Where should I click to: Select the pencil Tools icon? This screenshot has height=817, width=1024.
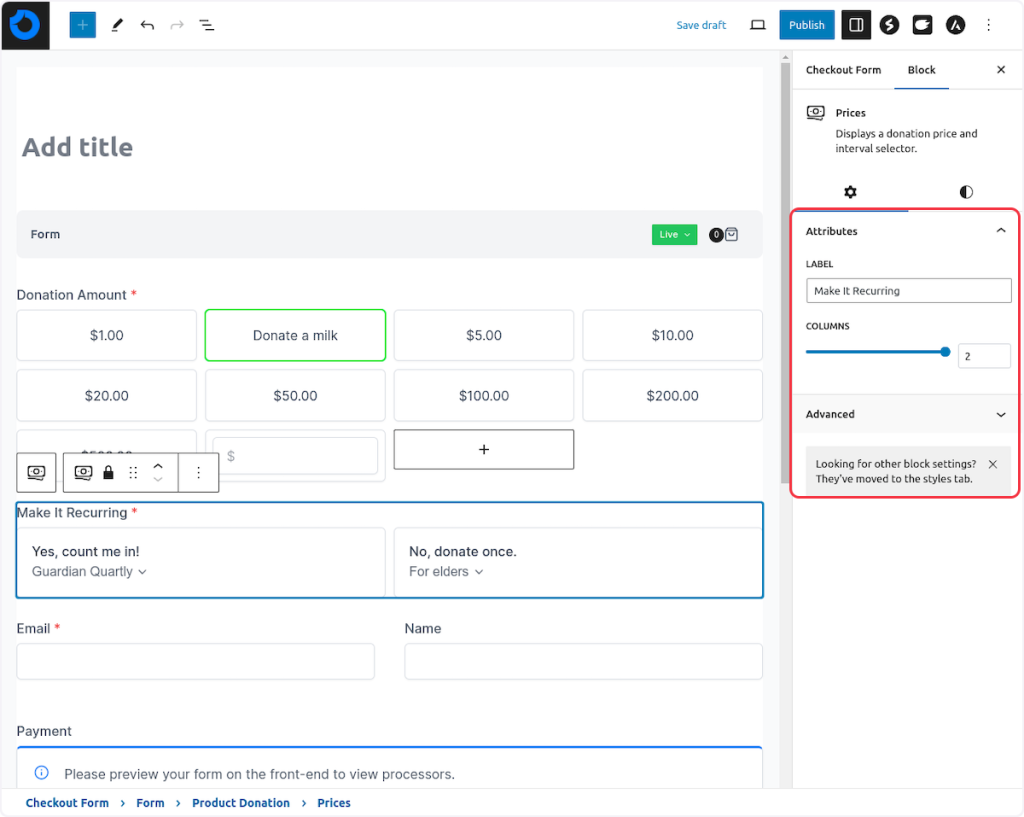coord(117,25)
